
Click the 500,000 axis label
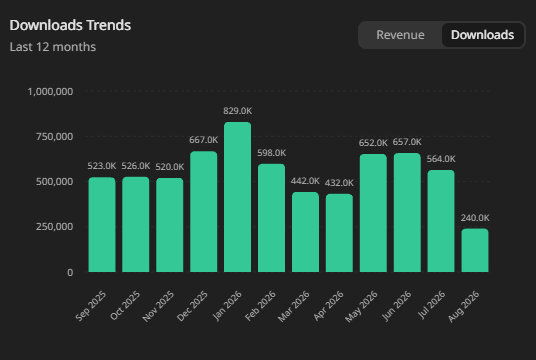click(x=54, y=182)
